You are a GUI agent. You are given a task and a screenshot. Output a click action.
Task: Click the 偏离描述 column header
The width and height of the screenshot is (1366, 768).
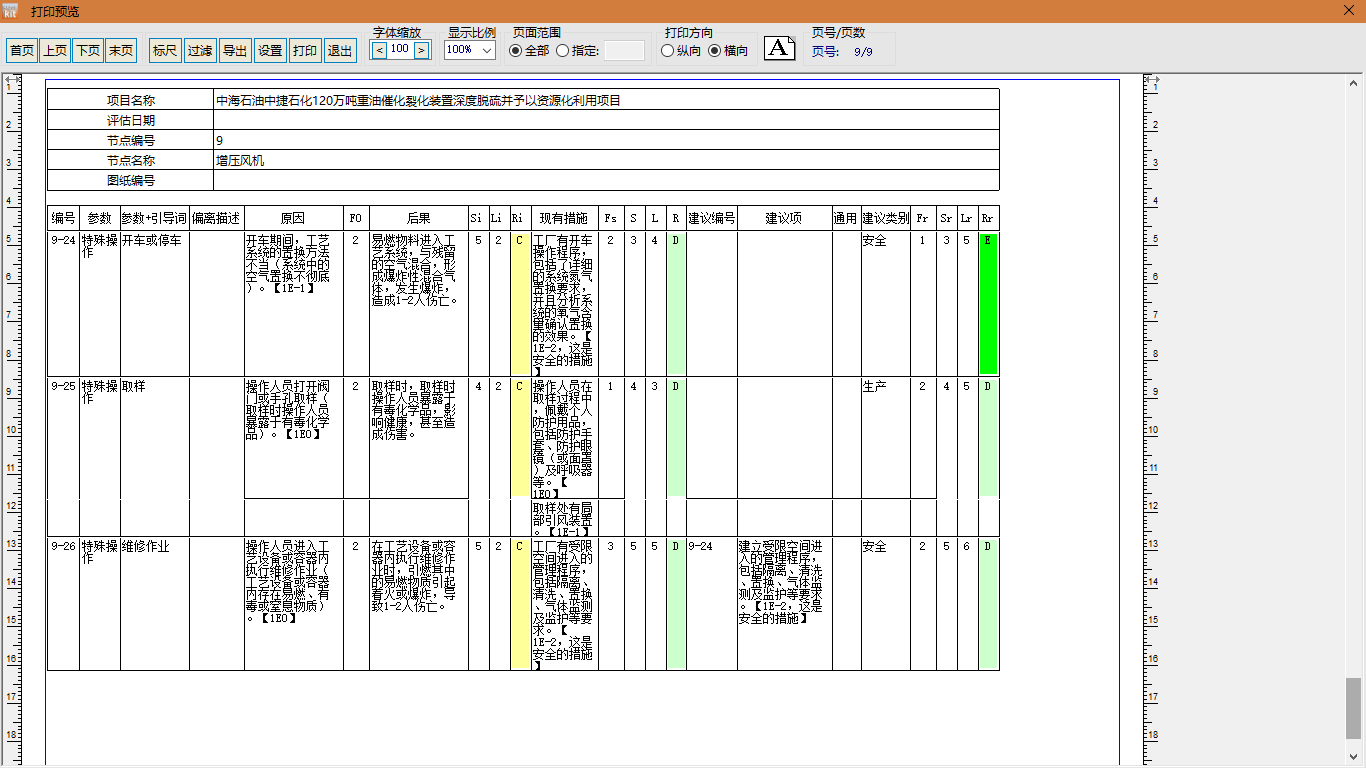(216, 217)
